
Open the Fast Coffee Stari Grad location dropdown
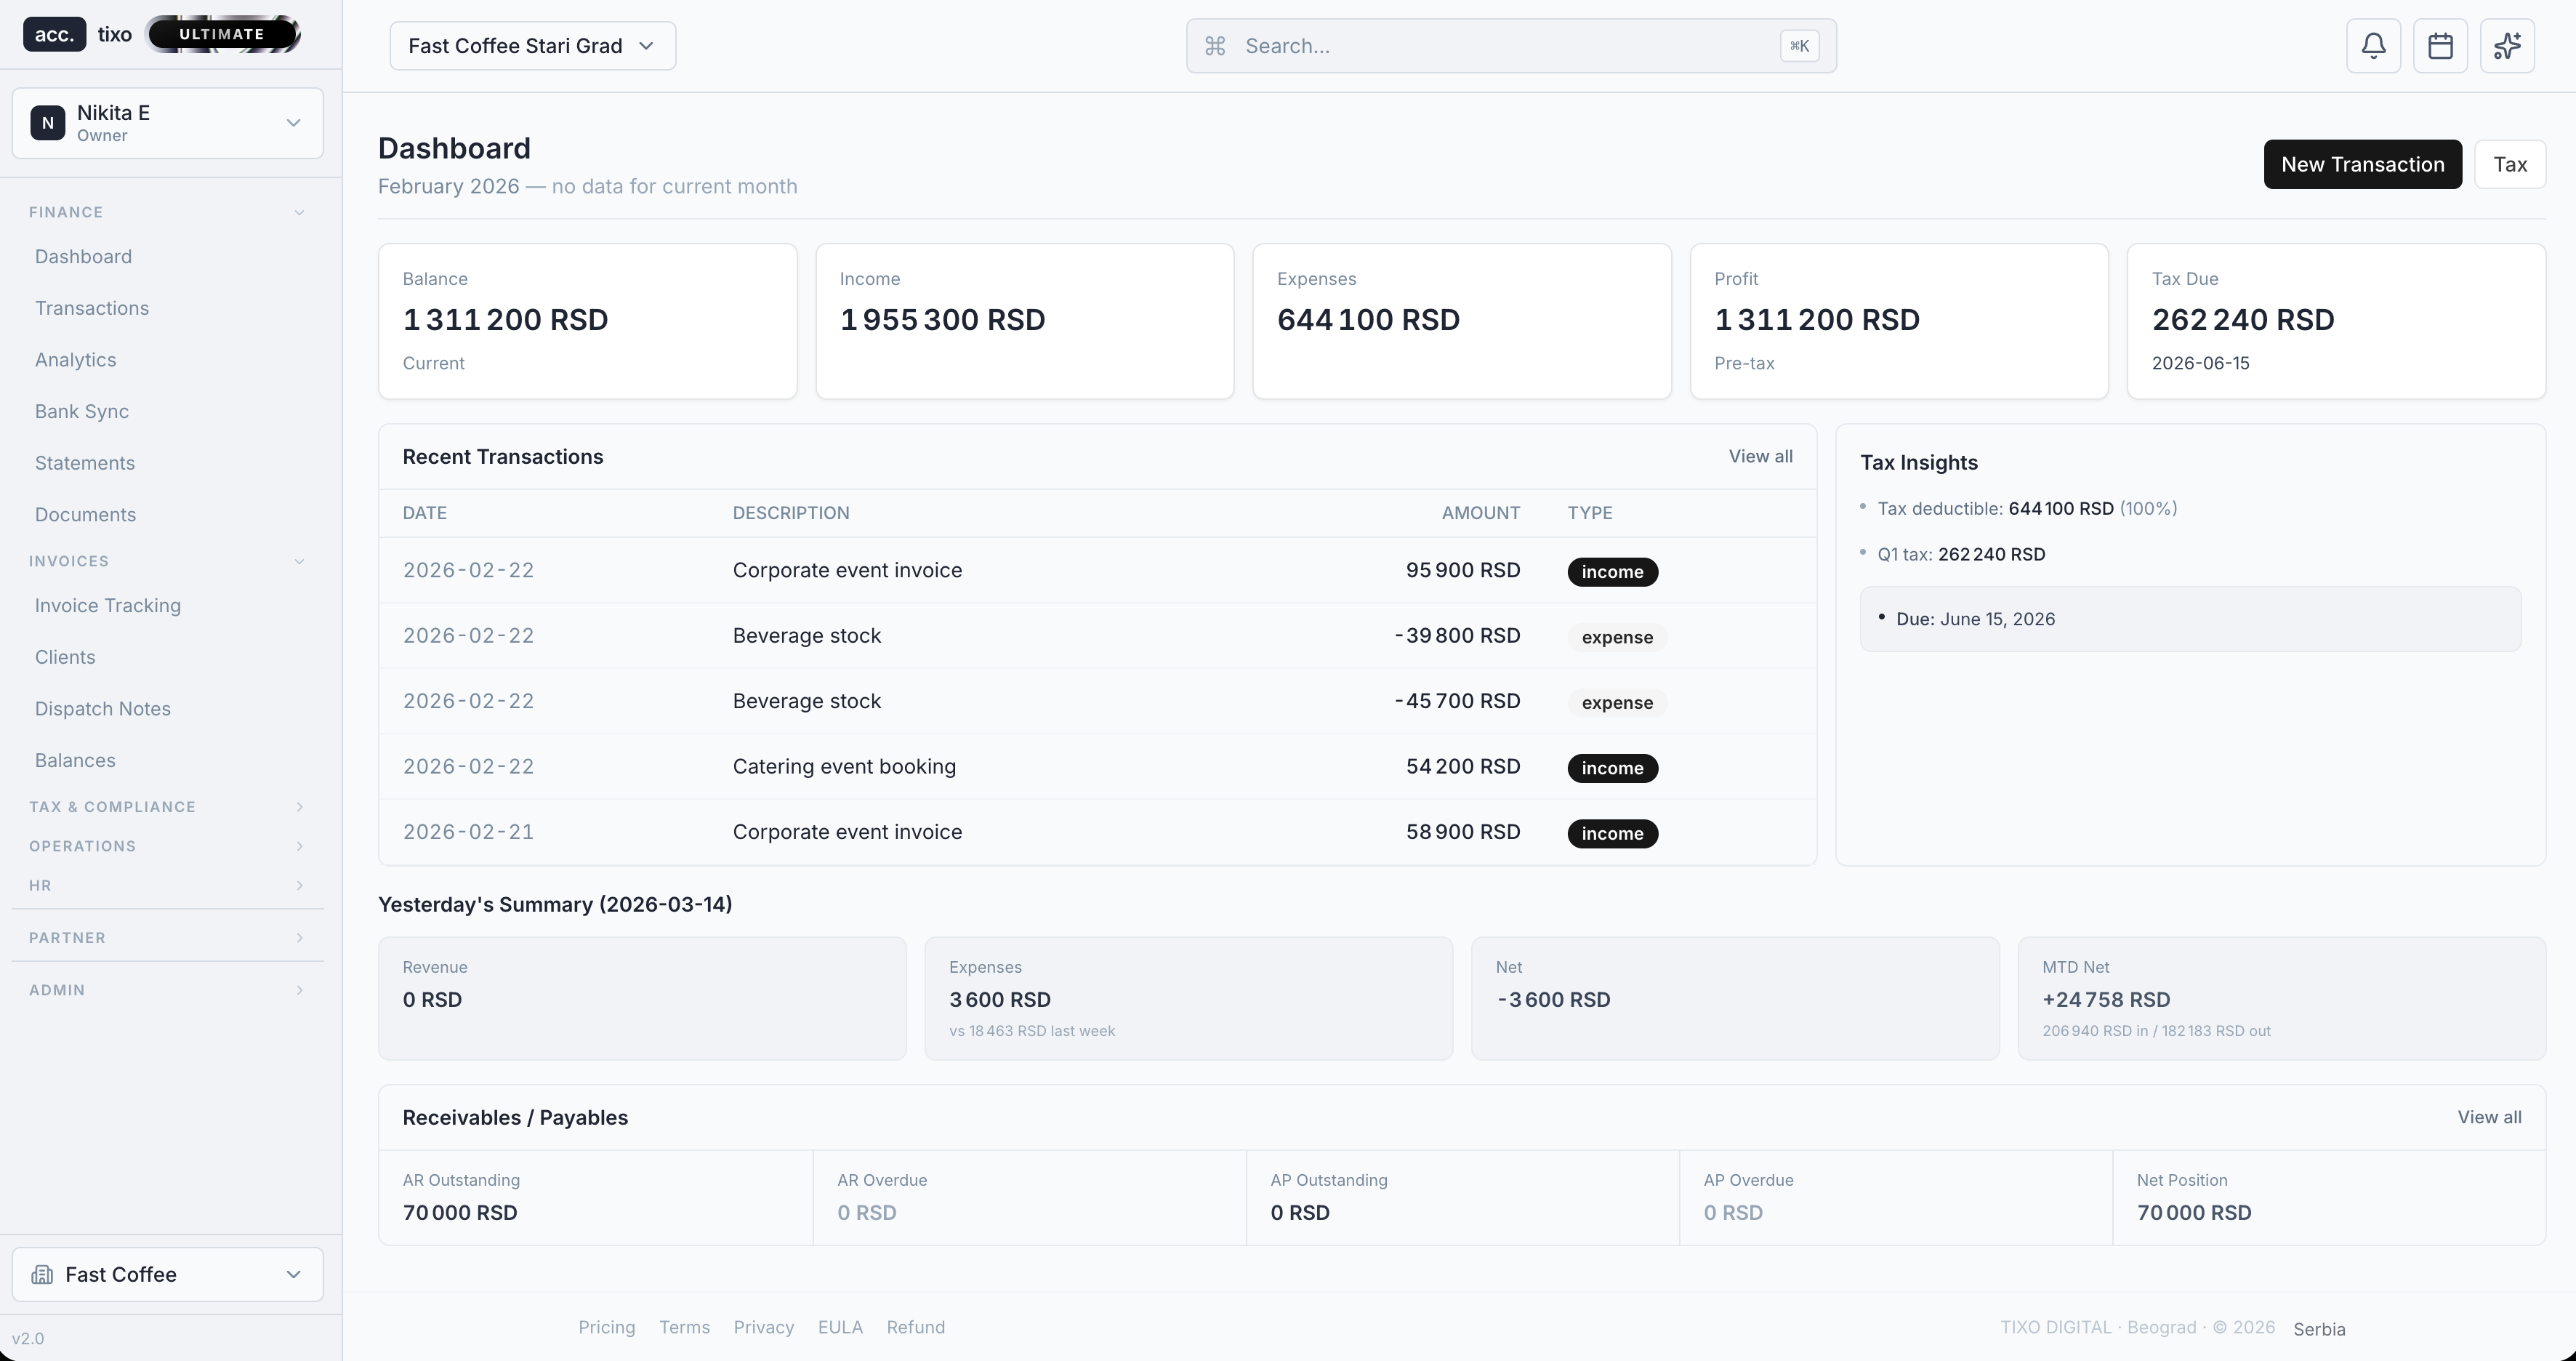pyautogui.click(x=533, y=45)
